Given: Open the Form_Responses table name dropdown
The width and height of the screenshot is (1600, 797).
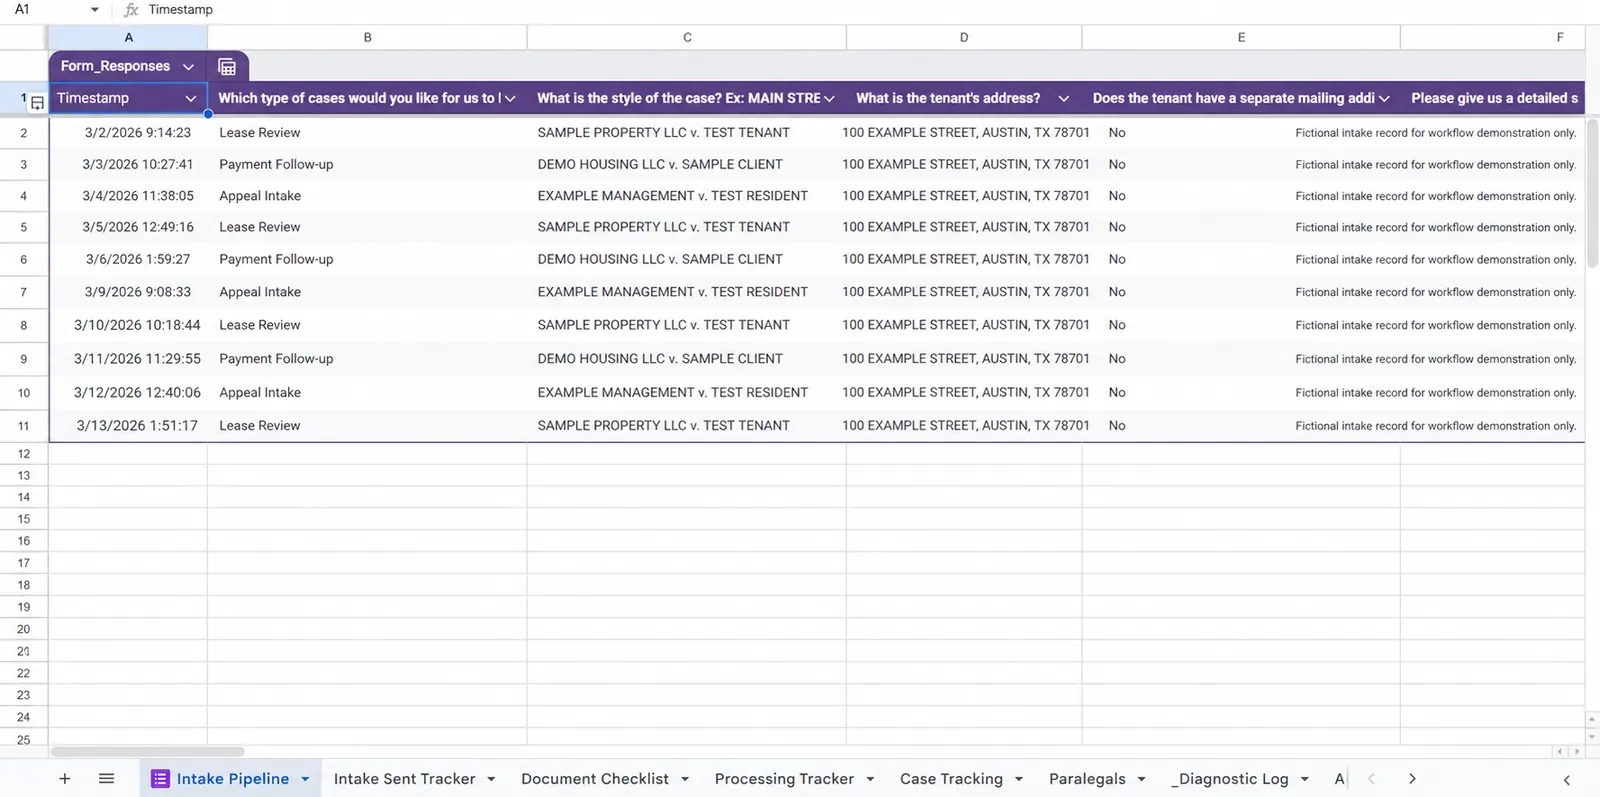Looking at the screenshot, I should coord(188,67).
